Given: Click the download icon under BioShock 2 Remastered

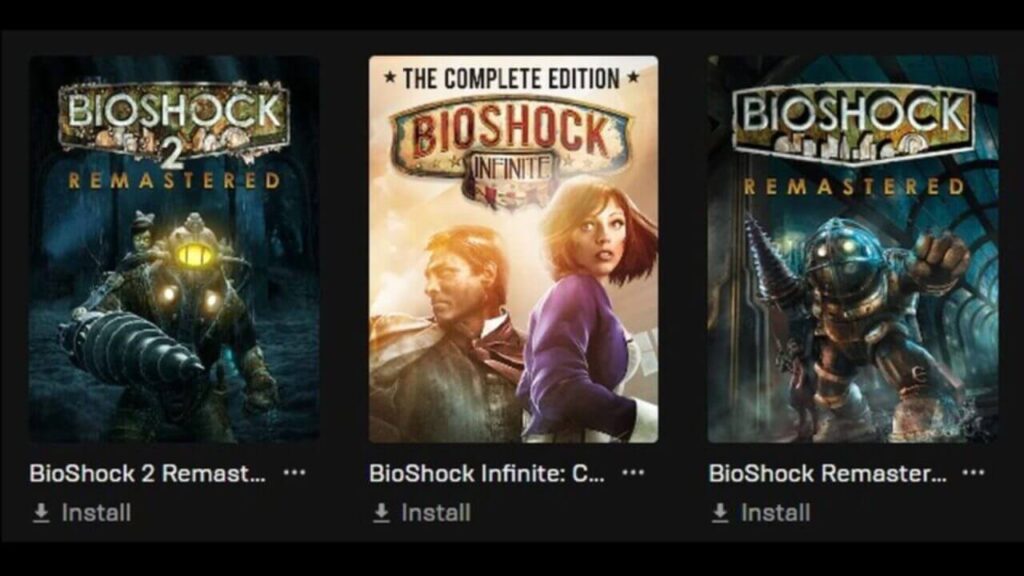Looking at the screenshot, I should click(x=41, y=513).
